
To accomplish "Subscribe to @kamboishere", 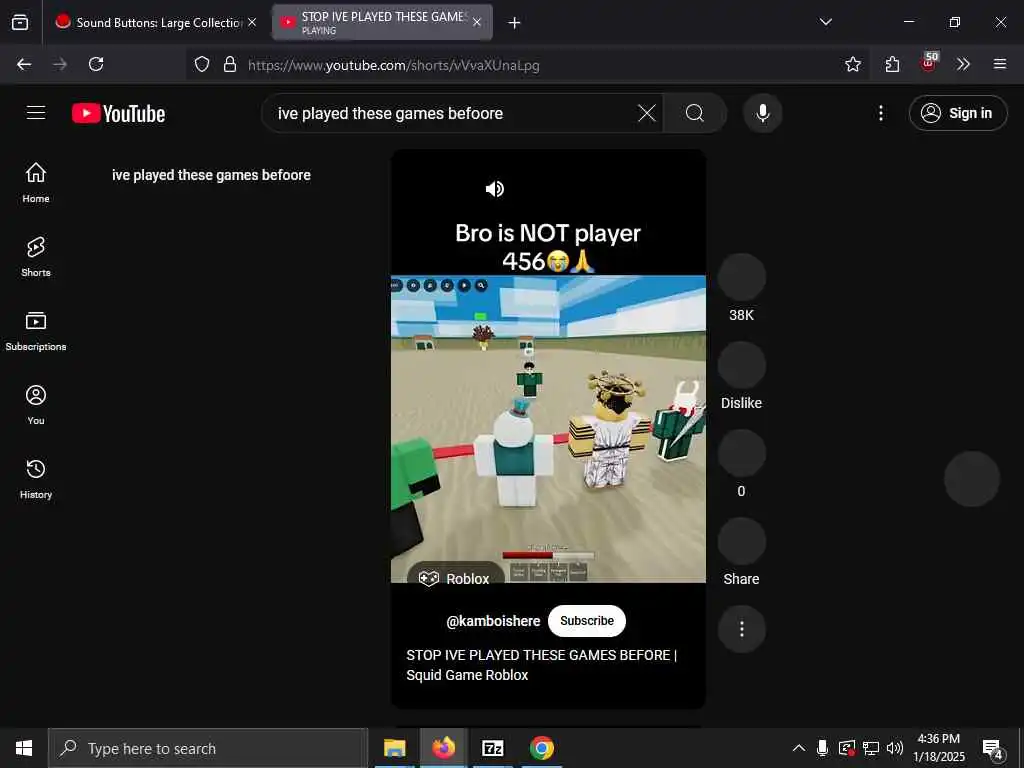I will click(586, 621).
